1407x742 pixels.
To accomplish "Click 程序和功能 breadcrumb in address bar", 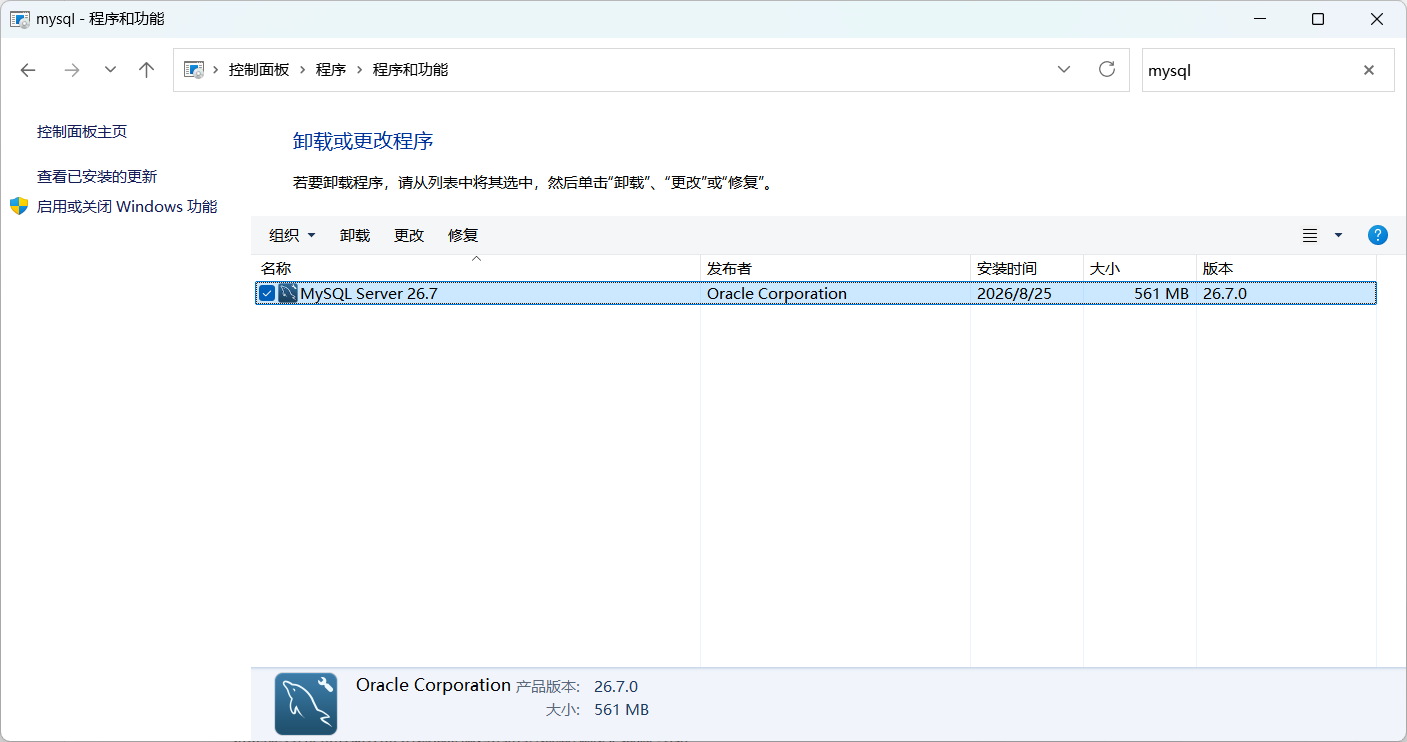I will [410, 70].
